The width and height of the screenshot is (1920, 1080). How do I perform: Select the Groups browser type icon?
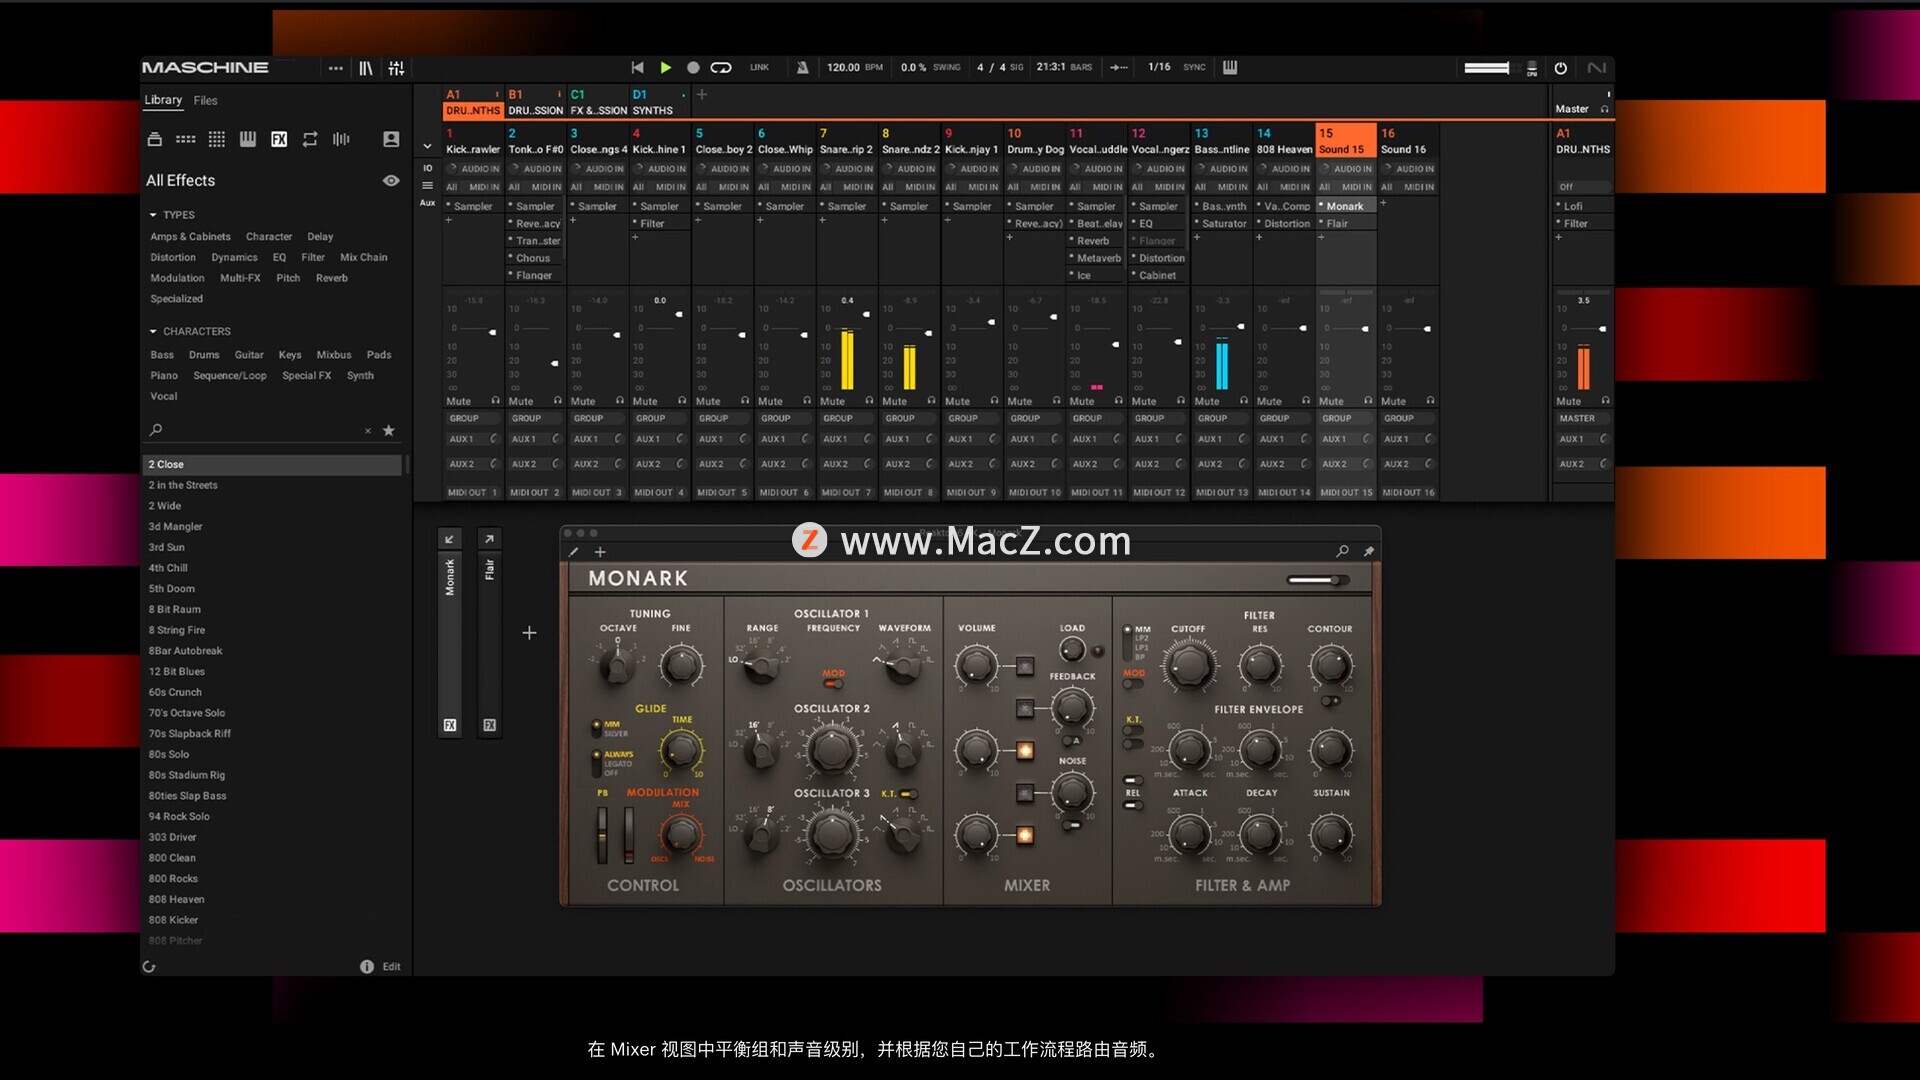coord(185,139)
